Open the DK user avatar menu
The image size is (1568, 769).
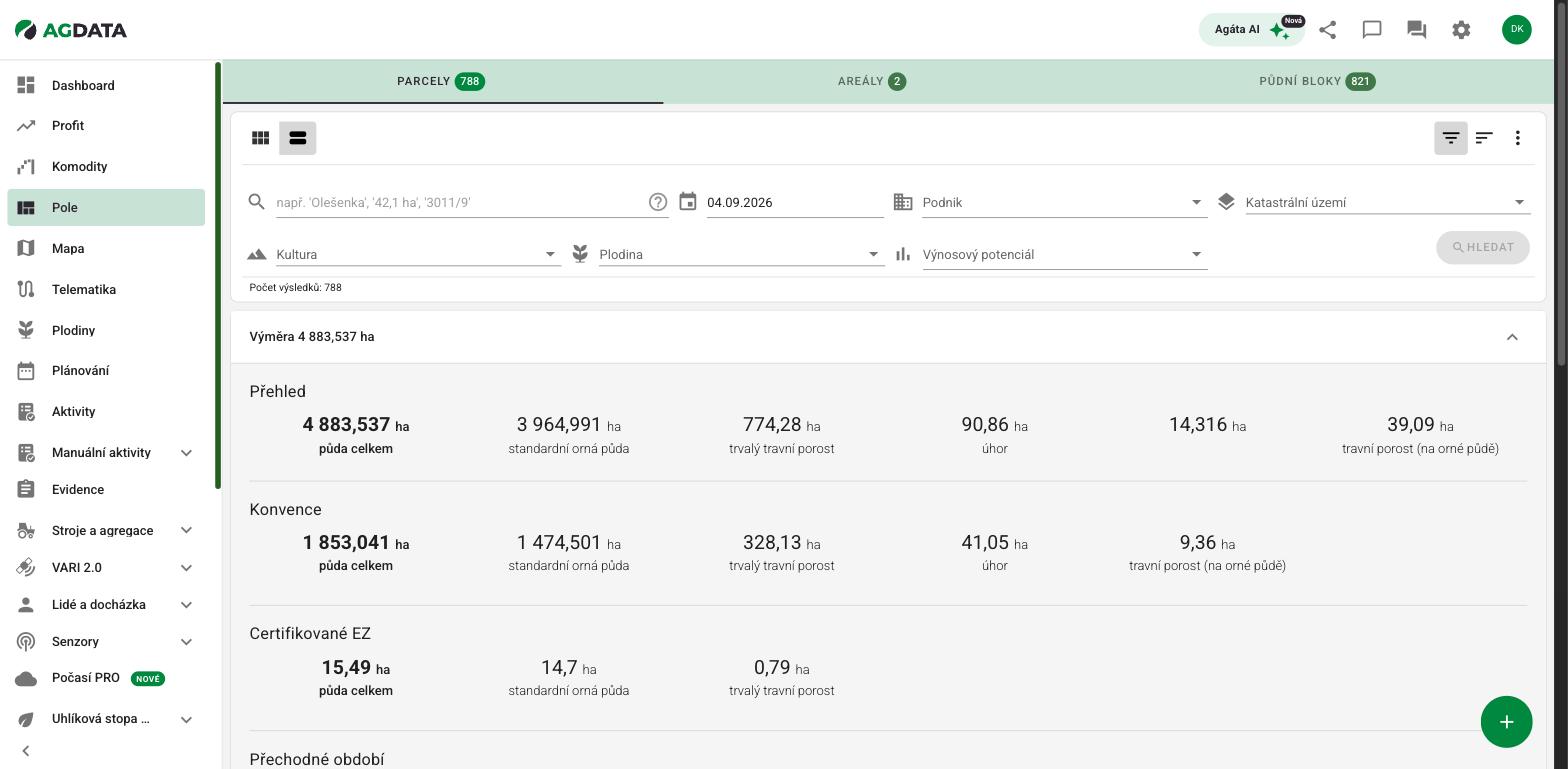1517,30
